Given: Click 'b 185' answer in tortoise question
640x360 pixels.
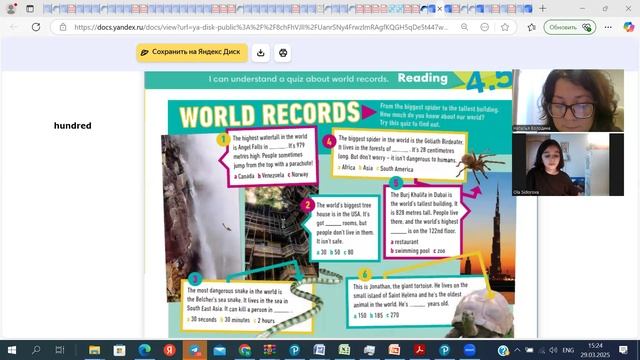Looking at the screenshot, I should pyautogui.click(x=376, y=315).
